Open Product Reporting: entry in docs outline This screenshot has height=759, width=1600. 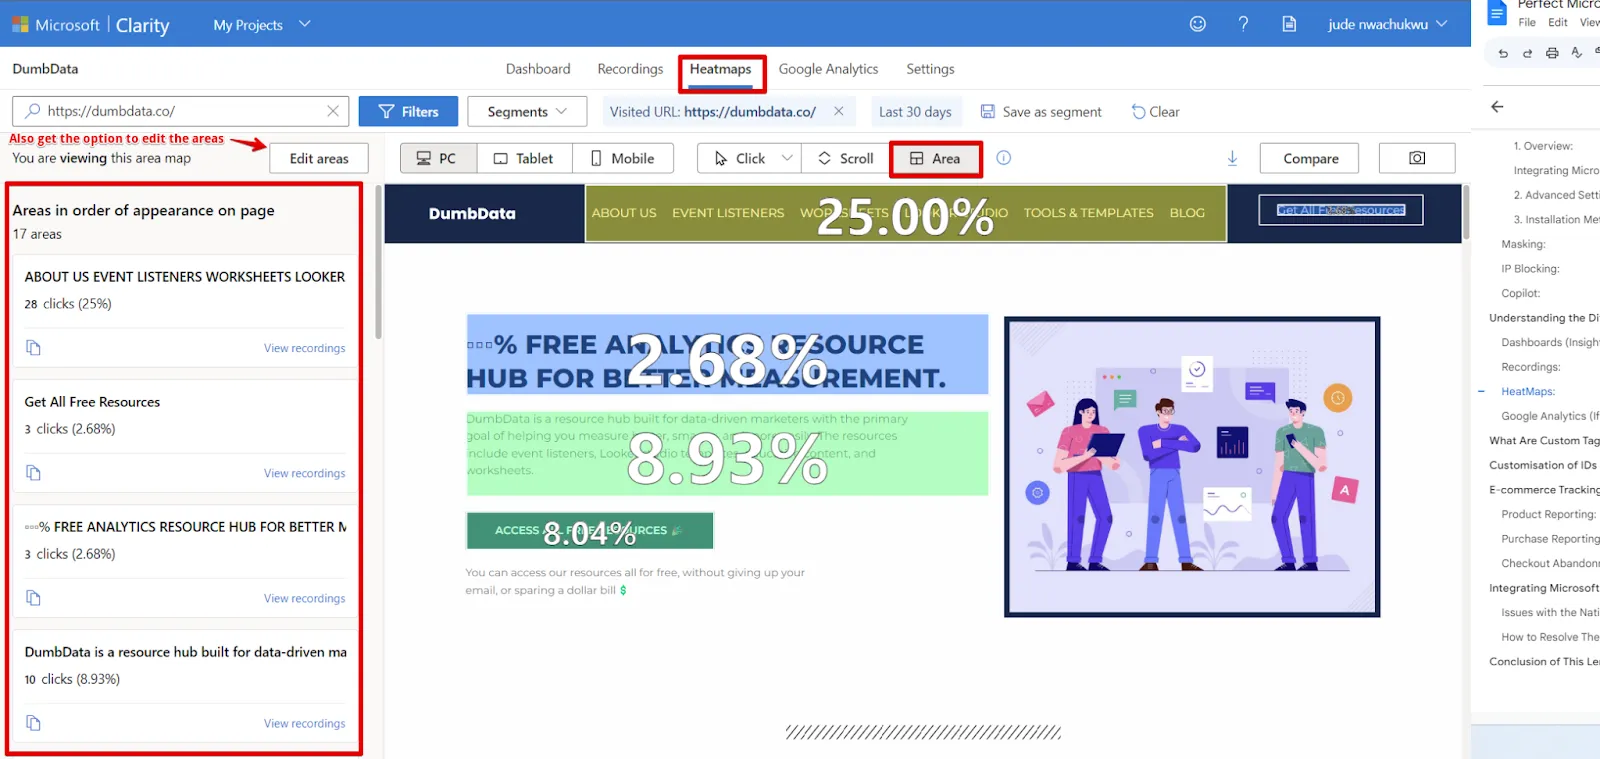pos(1549,514)
